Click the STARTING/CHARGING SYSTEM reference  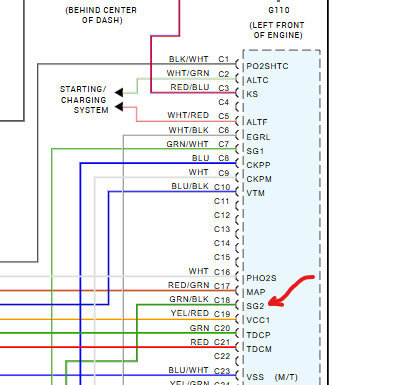click(83, 100)
